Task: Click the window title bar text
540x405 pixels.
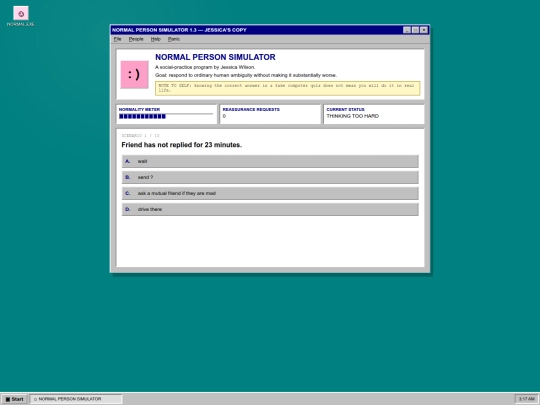Action: 179,30
